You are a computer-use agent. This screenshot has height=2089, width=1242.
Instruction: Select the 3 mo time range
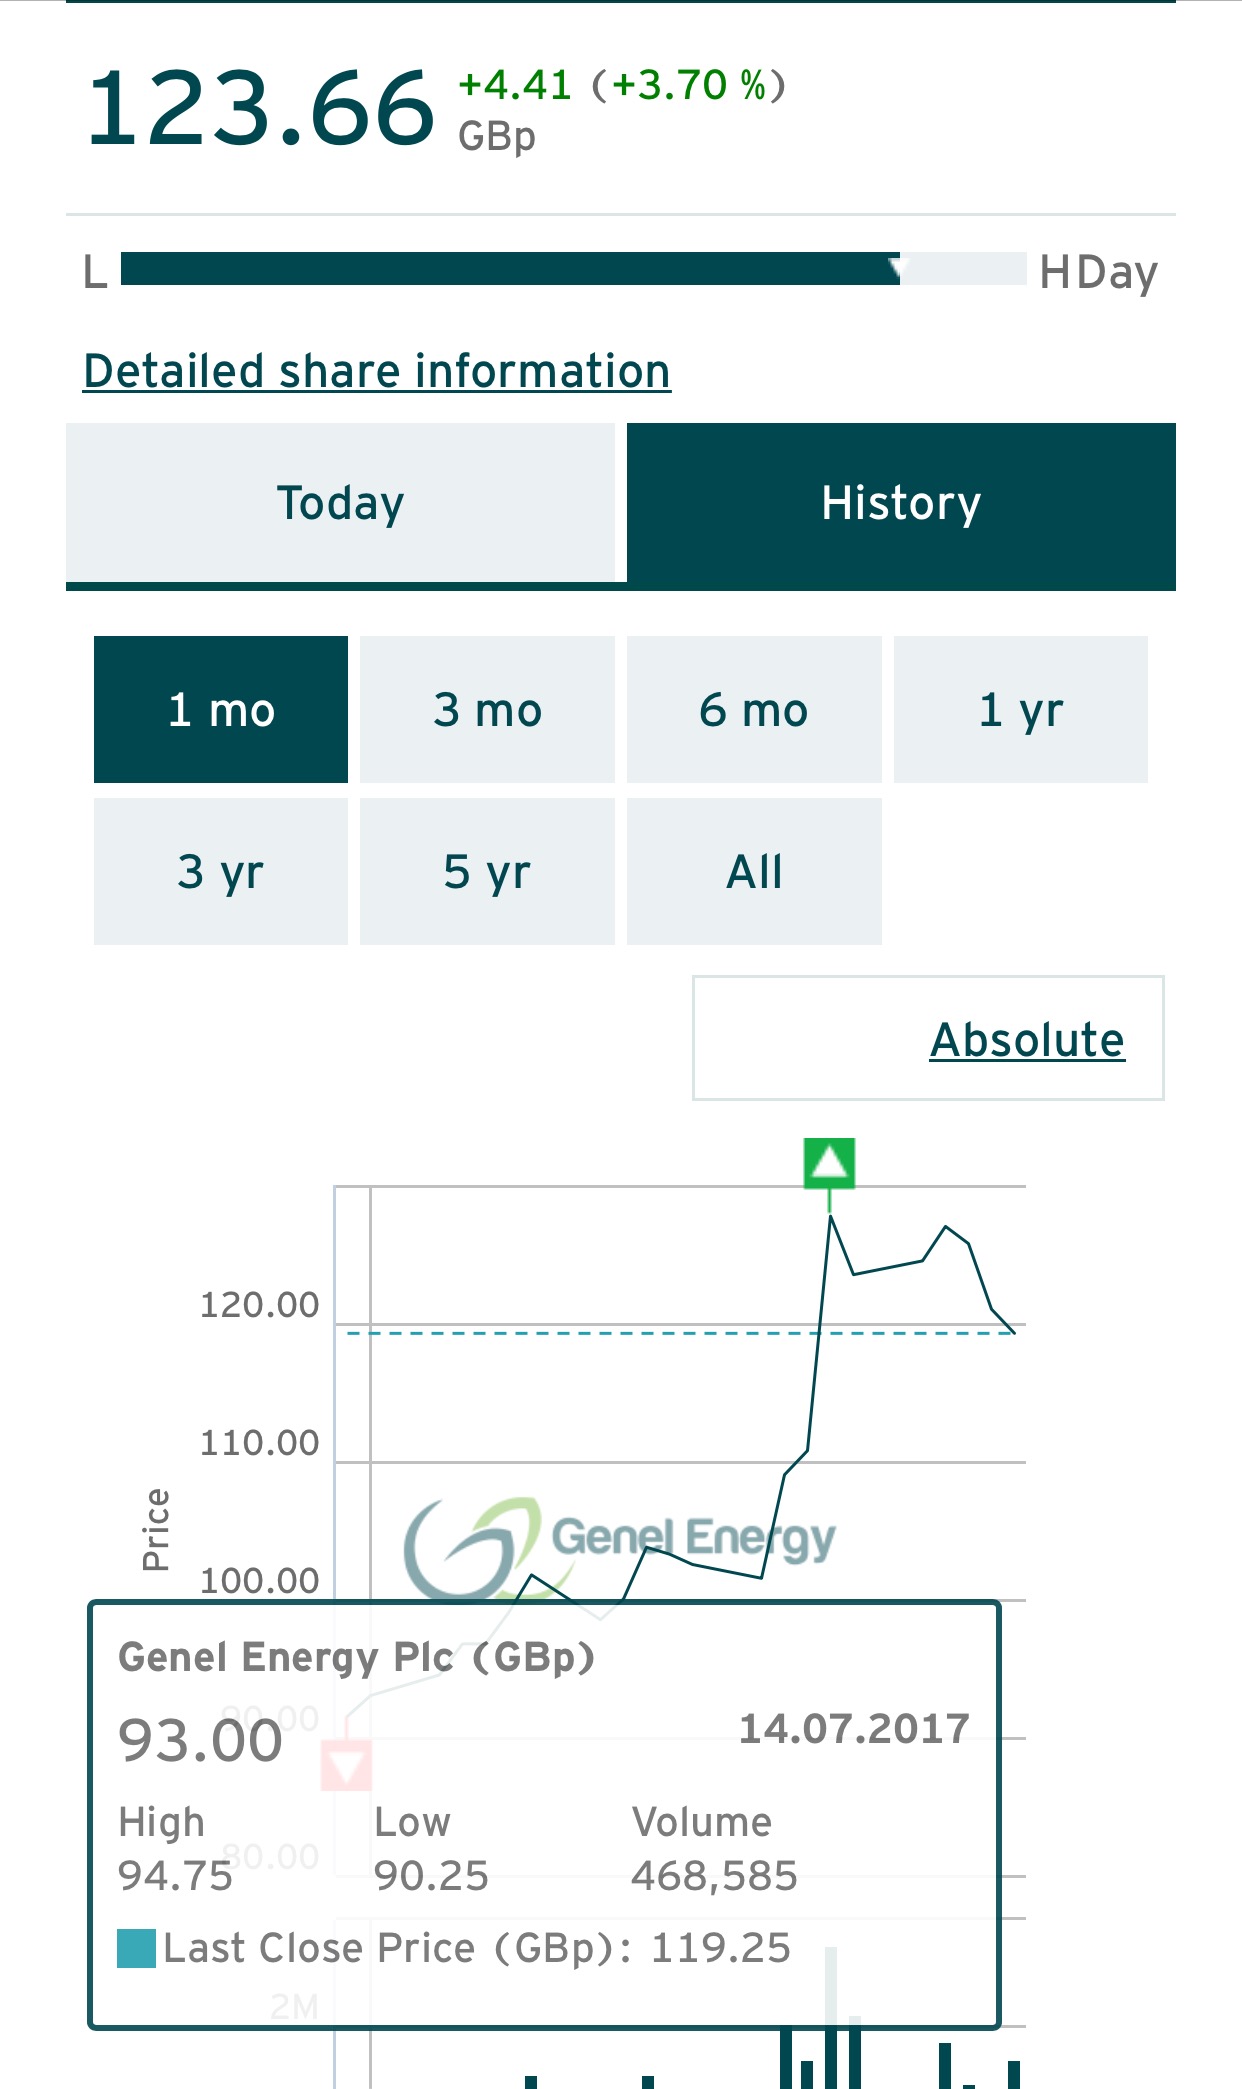point(487,709)
